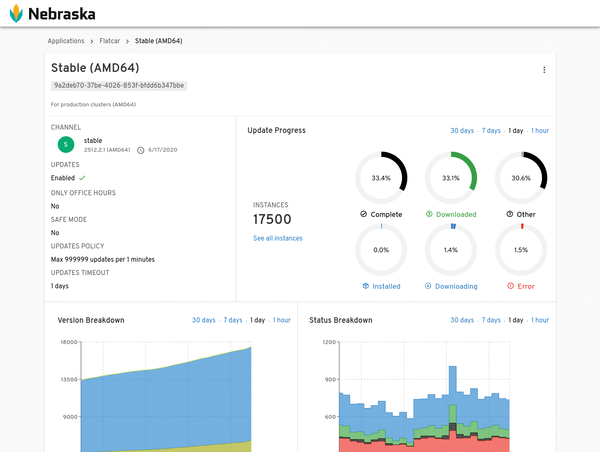Click the 33.1% Downloaded progress ring

click(x=451, y=178)
